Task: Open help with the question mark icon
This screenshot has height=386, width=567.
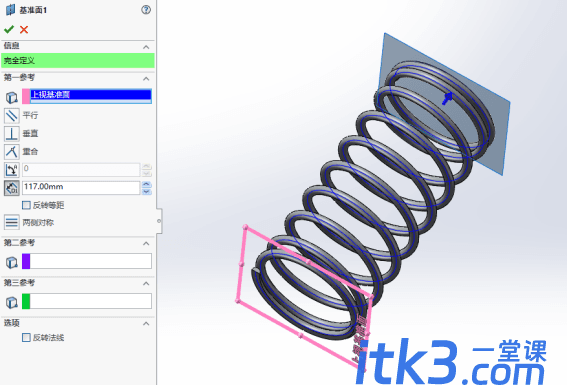Action: click(146, 10)
